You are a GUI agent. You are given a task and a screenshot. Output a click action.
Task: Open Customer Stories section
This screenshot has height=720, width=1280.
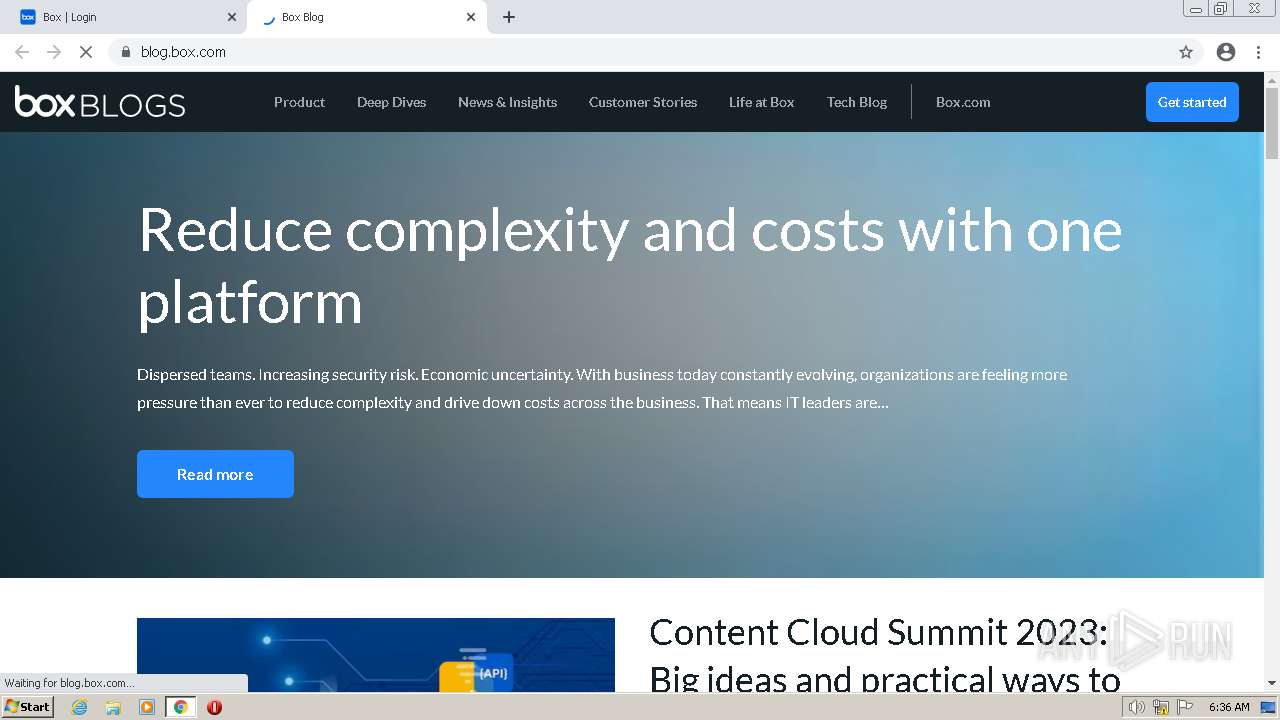[643, 102]
